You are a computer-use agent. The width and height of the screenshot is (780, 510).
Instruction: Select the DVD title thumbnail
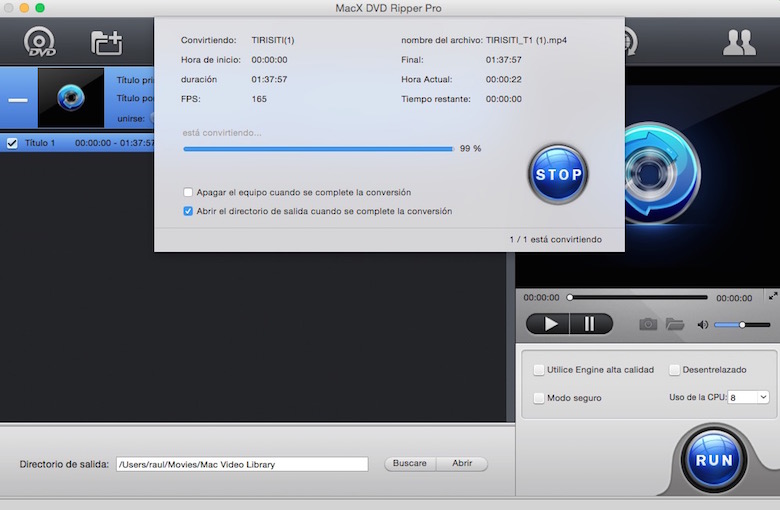(71, 98)
